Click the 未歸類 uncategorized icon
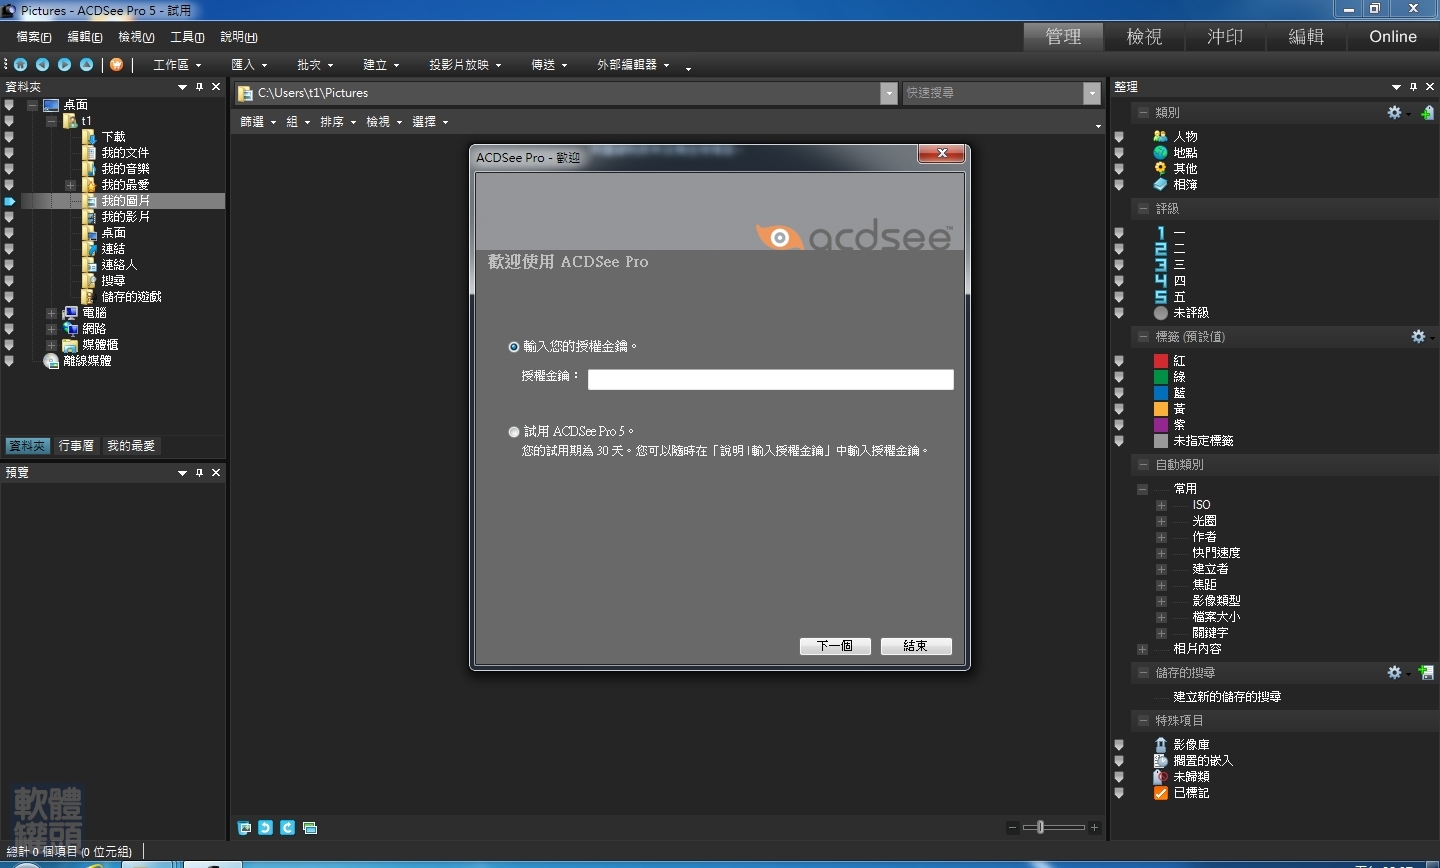Viewport: 1440px width, 868px height. point(1160,777)
